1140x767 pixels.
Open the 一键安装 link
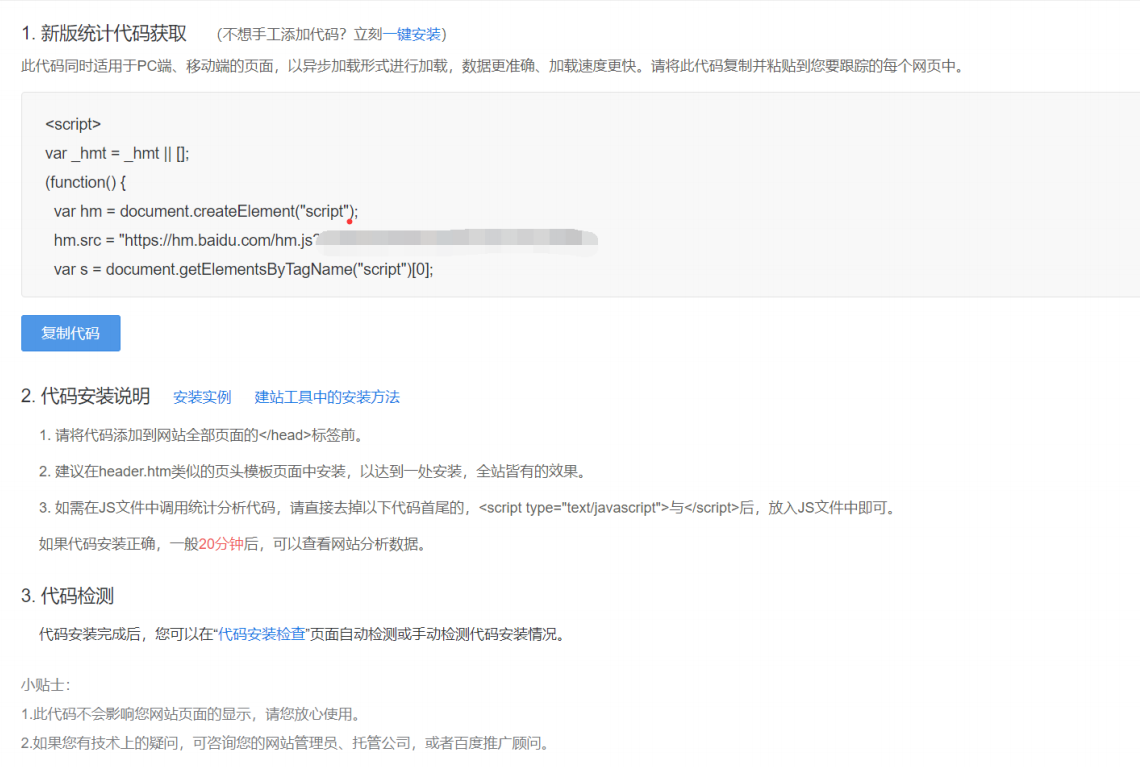click(x=412, y=34)
